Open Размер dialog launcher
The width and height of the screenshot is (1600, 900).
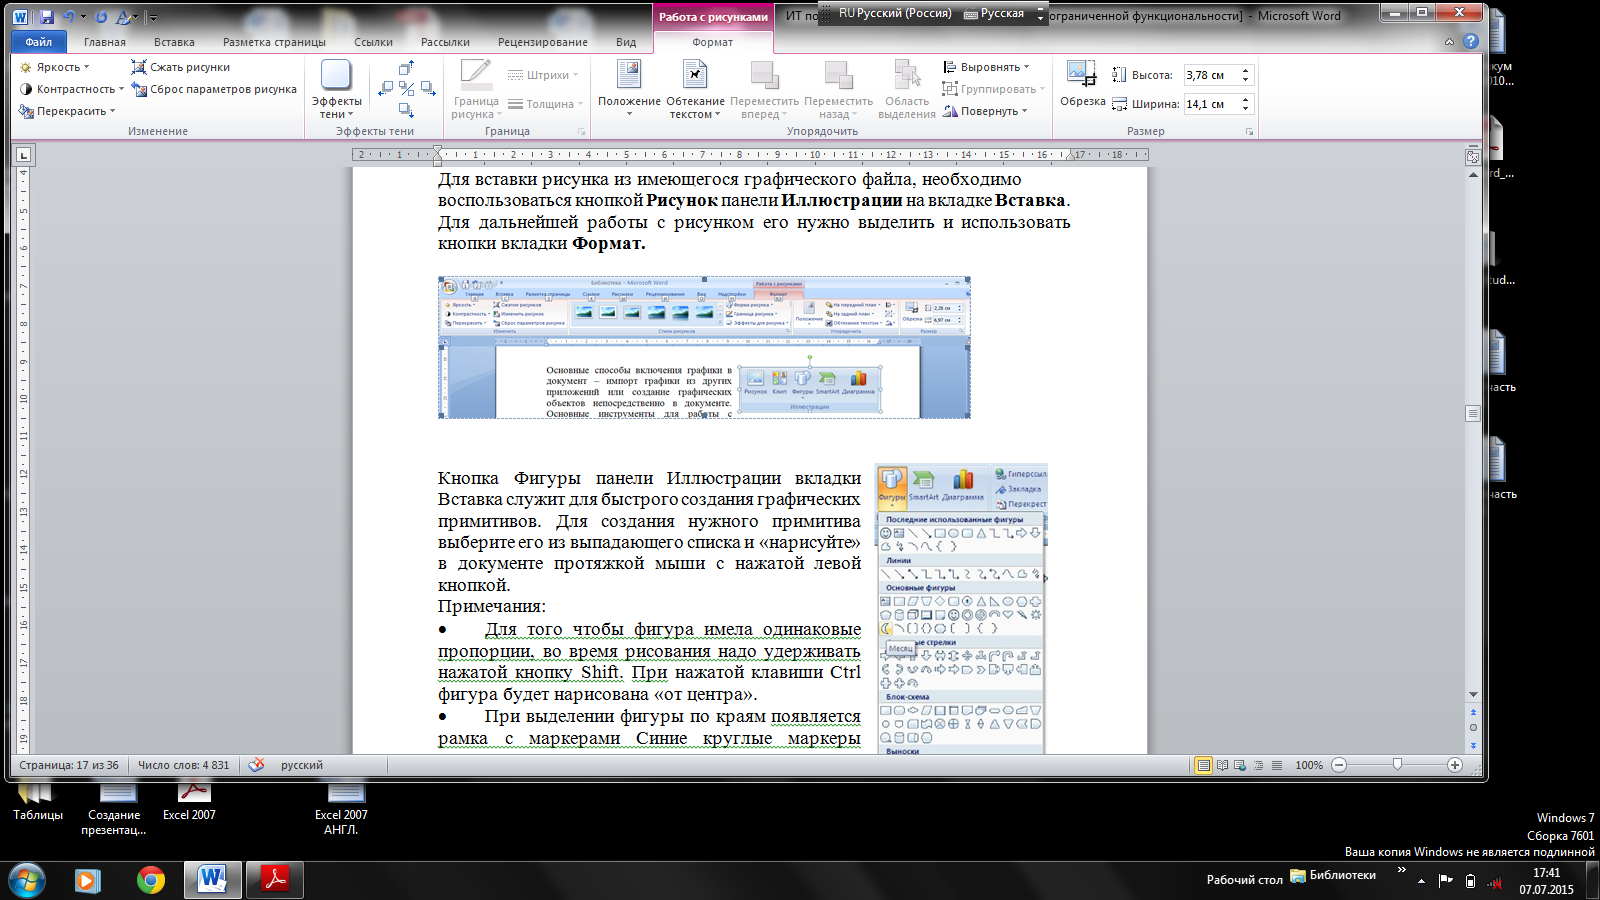[1249, 132]
